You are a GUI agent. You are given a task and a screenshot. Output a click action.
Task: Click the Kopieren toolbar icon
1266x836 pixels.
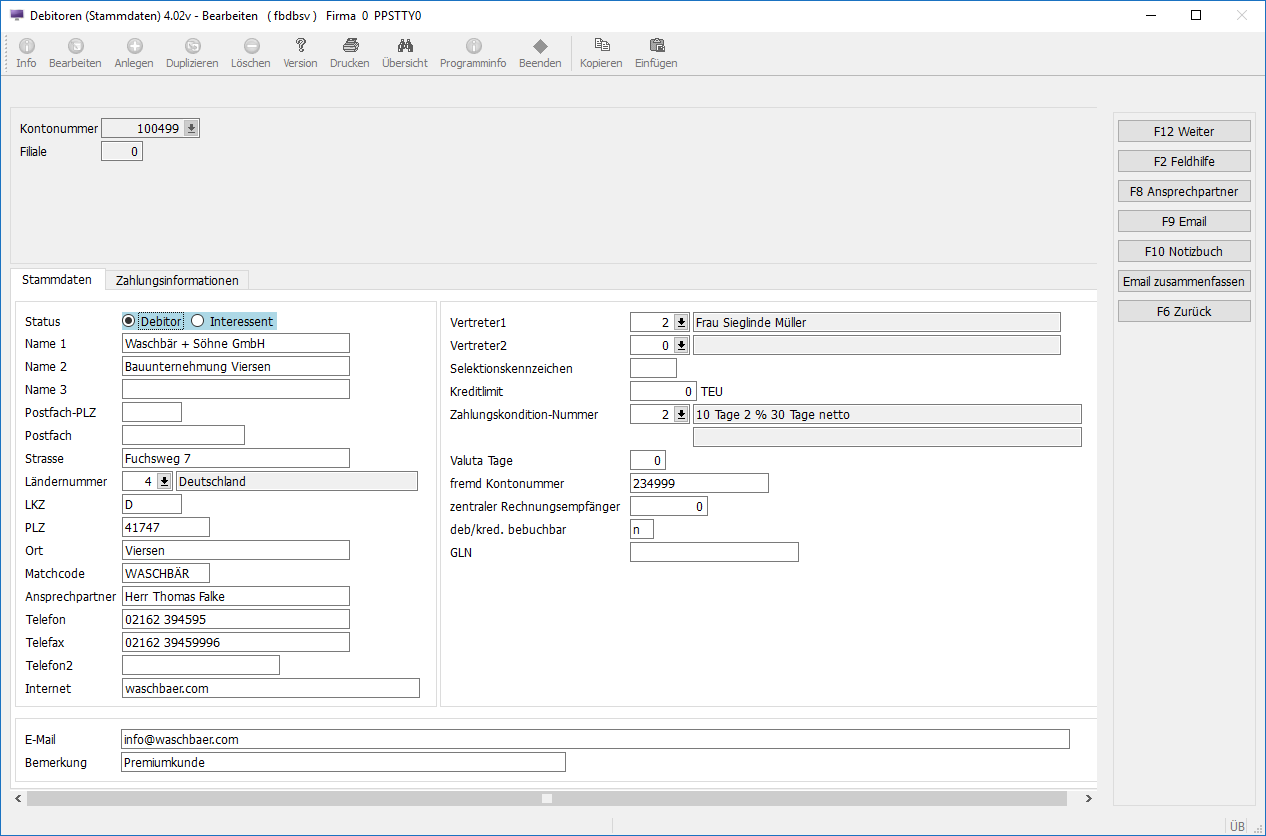[601, 46]
